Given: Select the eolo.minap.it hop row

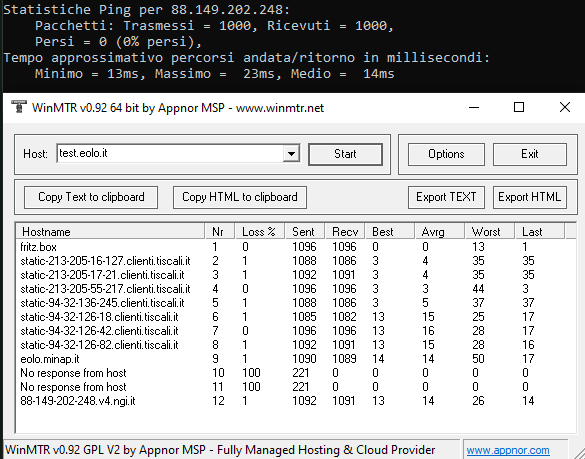Looking at the screenshot, I should tap(295, 359).
